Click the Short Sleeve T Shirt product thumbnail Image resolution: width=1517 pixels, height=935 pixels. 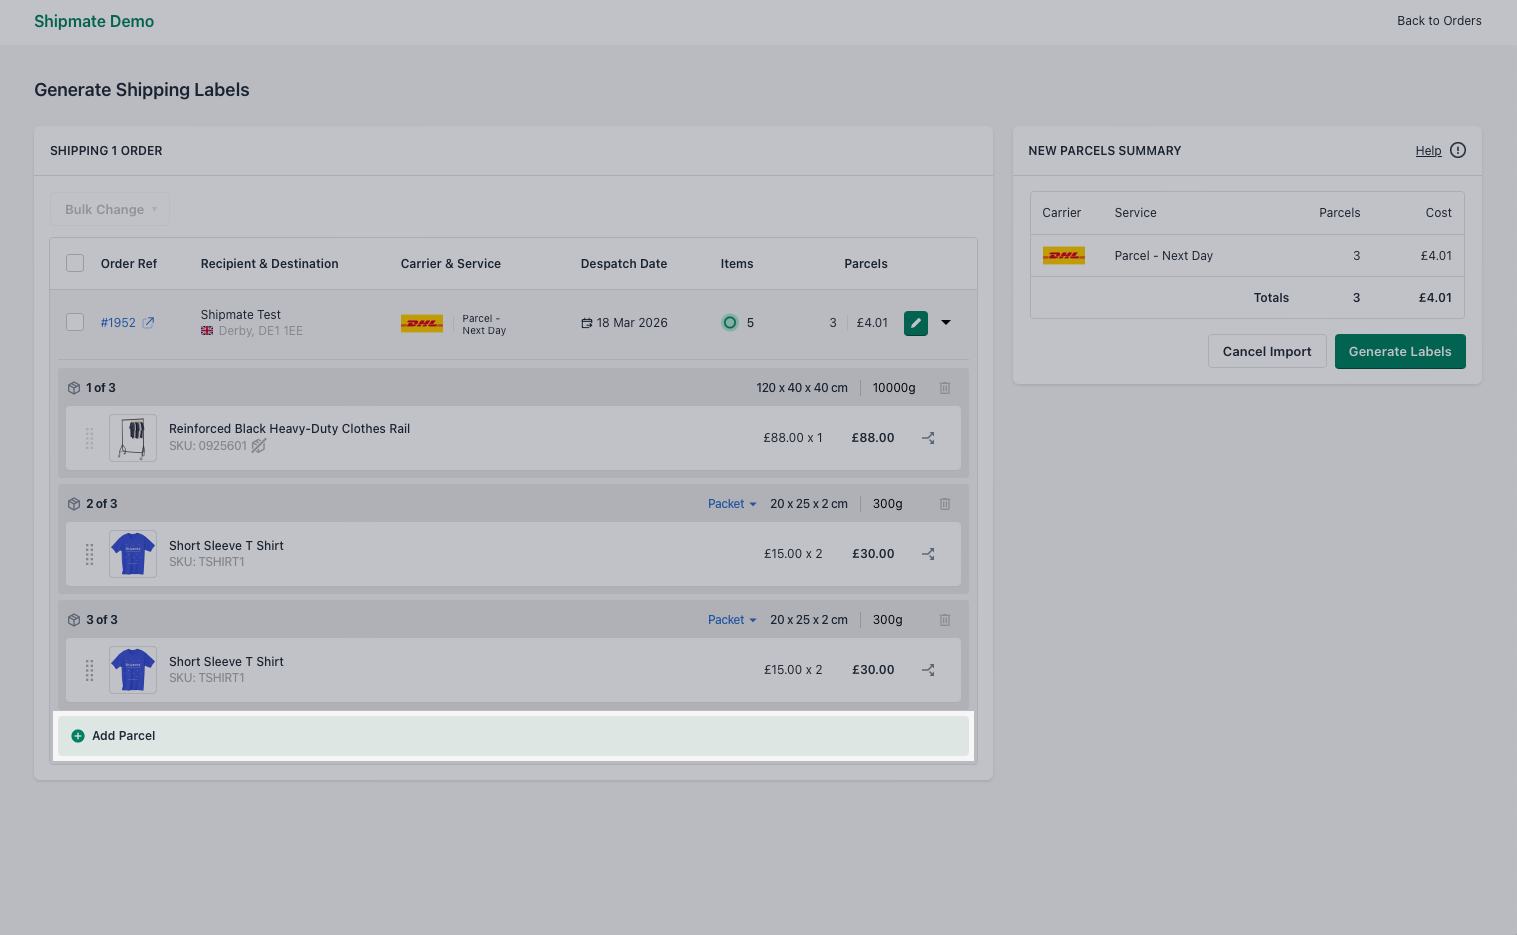(132, 553)
